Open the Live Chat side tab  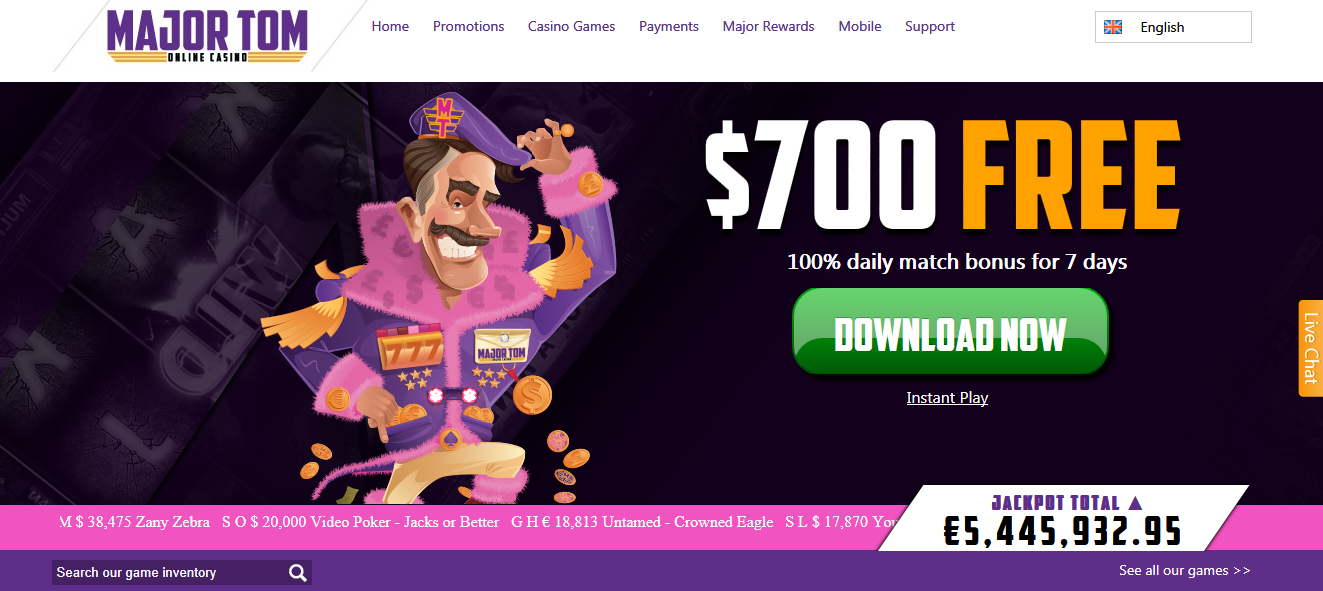point(1310,348)
